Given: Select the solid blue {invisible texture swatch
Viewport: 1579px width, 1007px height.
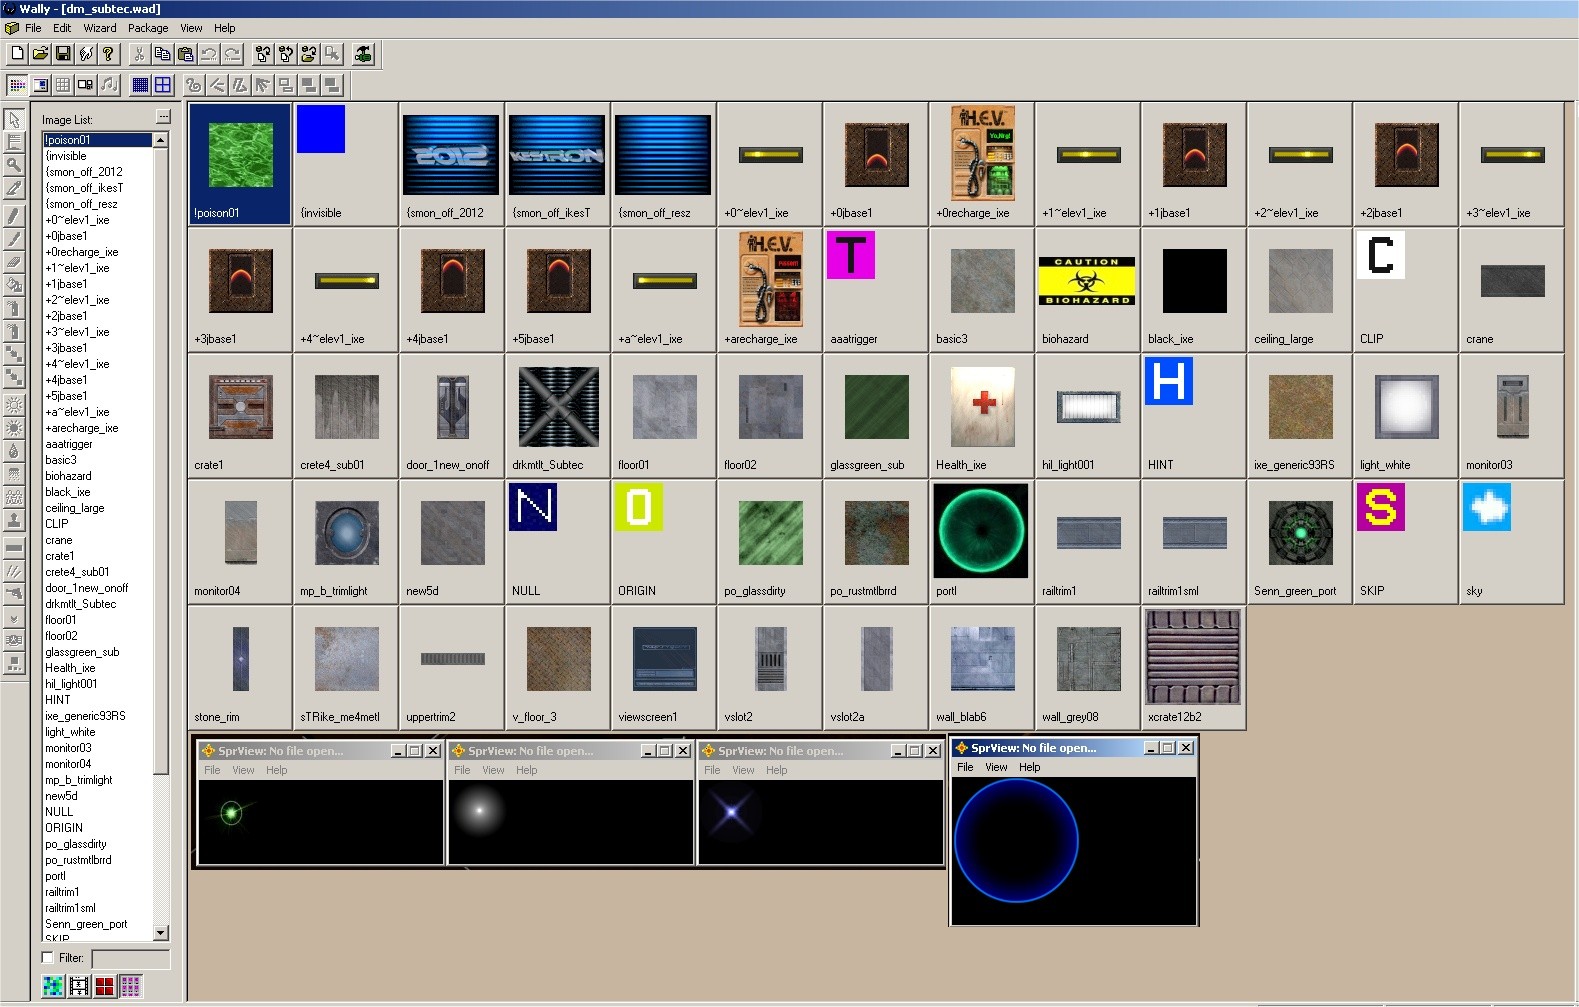Looking at the screenshot, I should pyautogui.click(x=321, y=130).
